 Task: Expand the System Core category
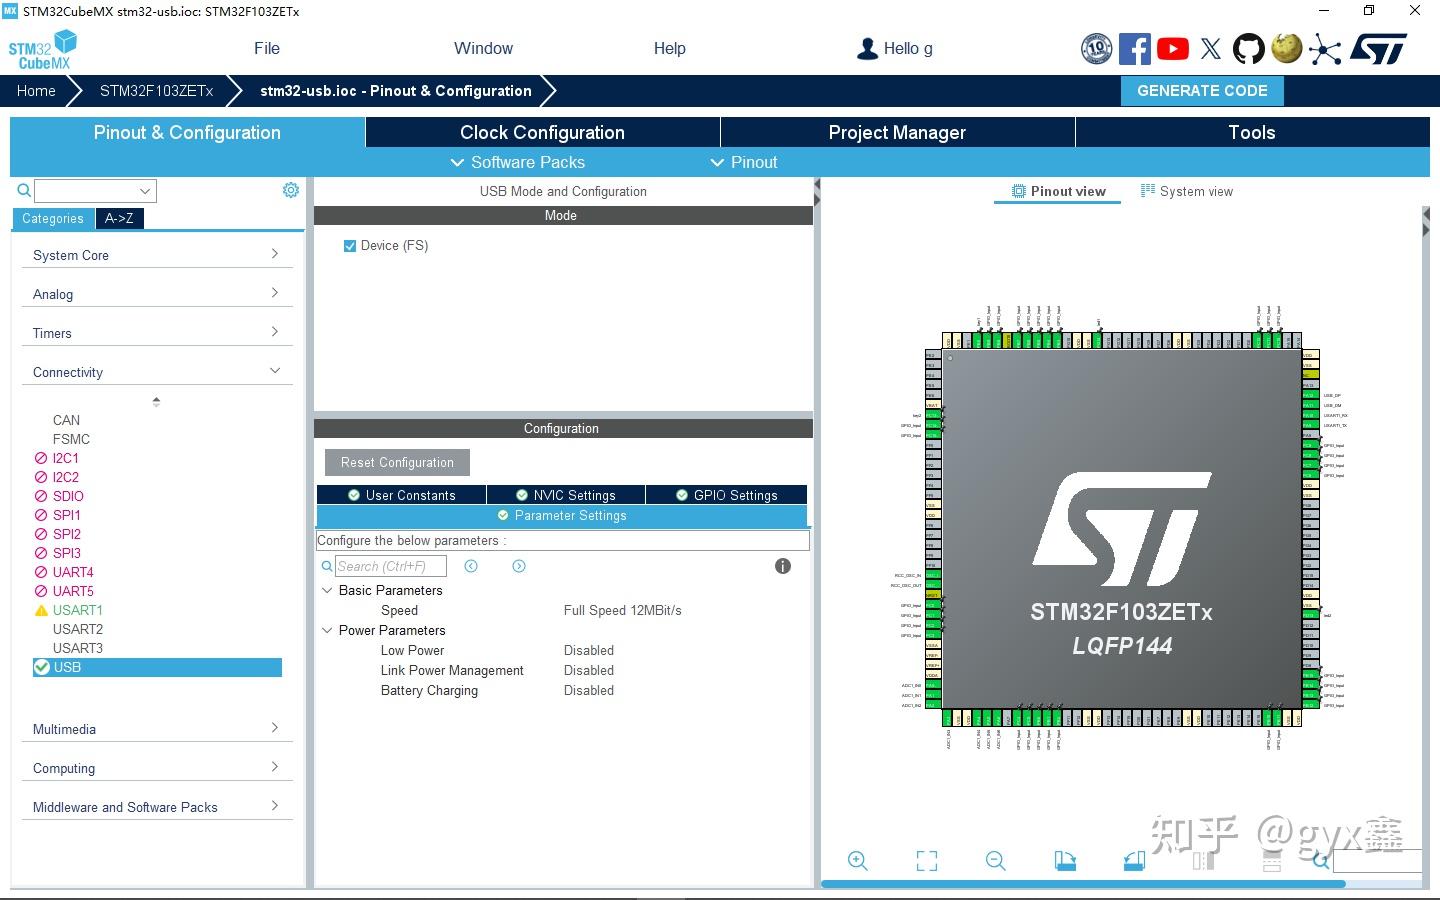click(156, 255)
